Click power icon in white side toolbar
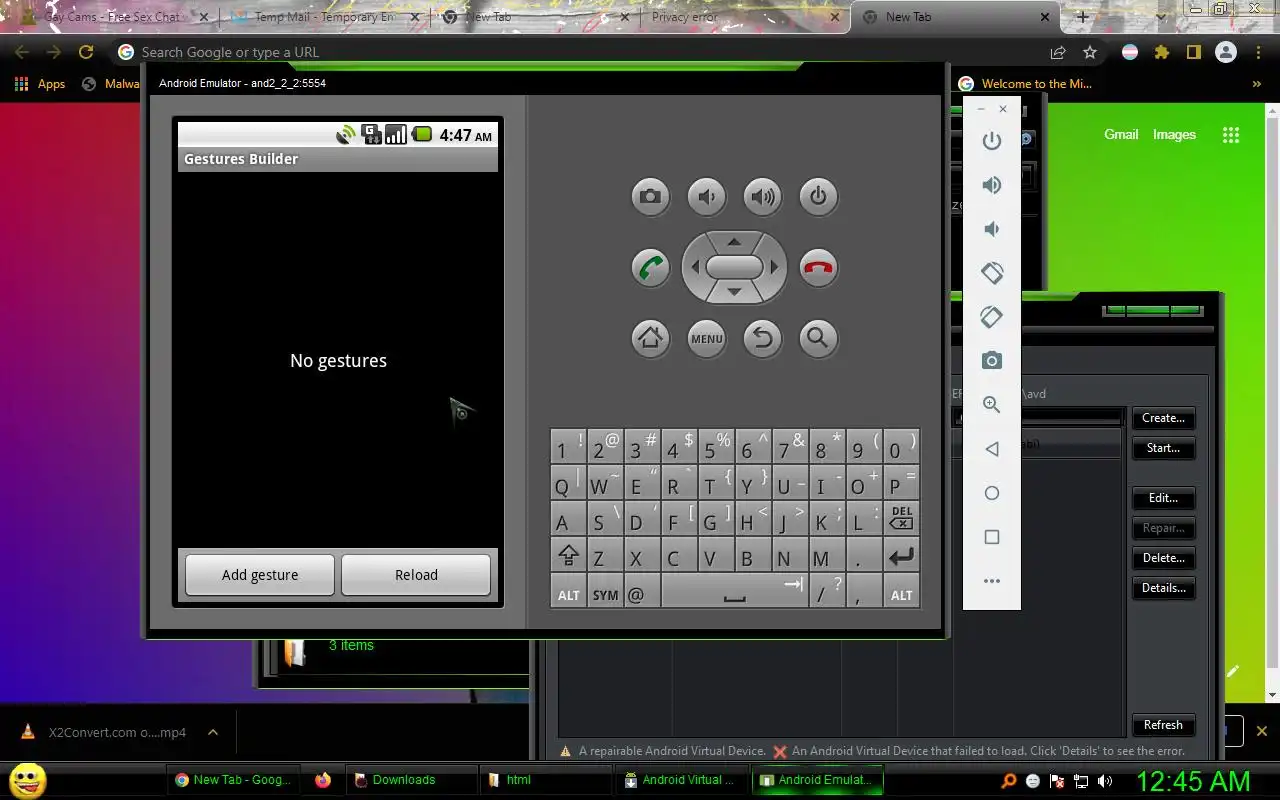Image resolution: width=1280 pixels, height=800 pixels. (x=992, y=141)
